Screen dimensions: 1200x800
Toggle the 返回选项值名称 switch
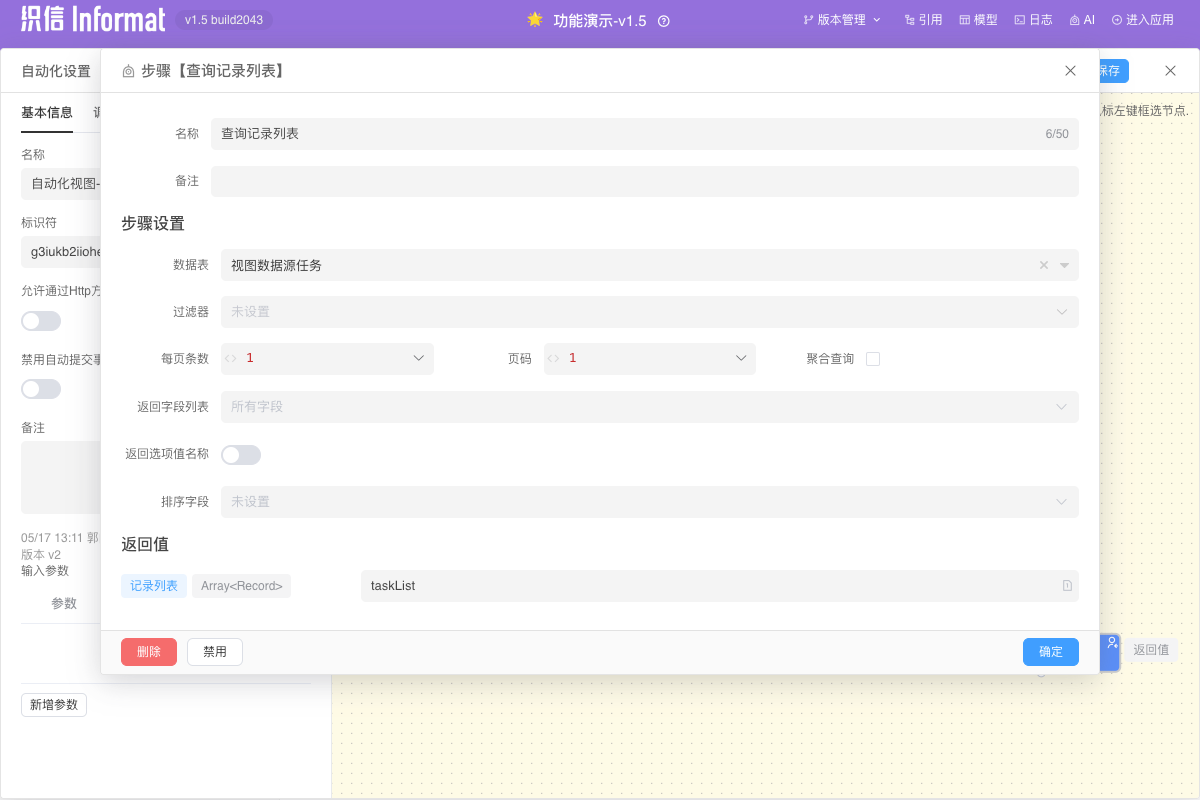point(241,455)
